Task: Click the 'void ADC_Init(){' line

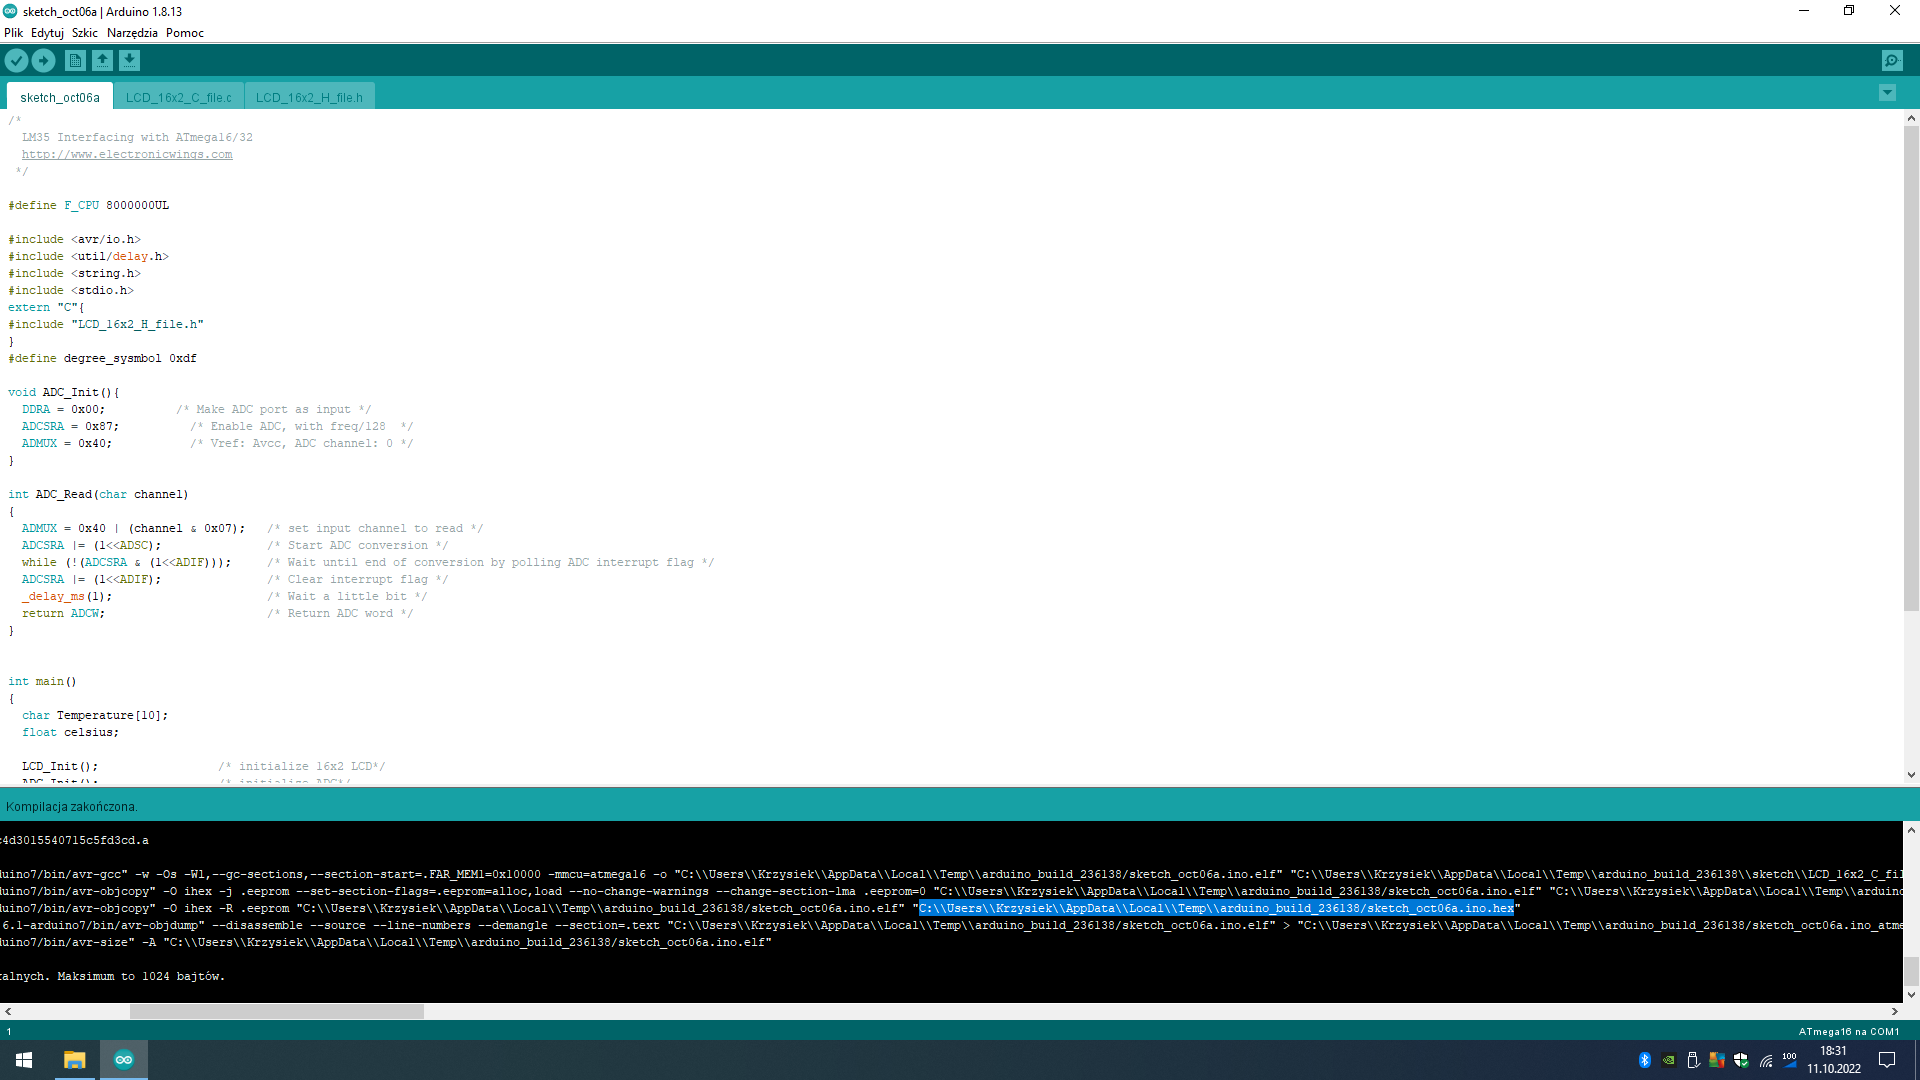Action: pyautogui.click(x=64, y=392)
